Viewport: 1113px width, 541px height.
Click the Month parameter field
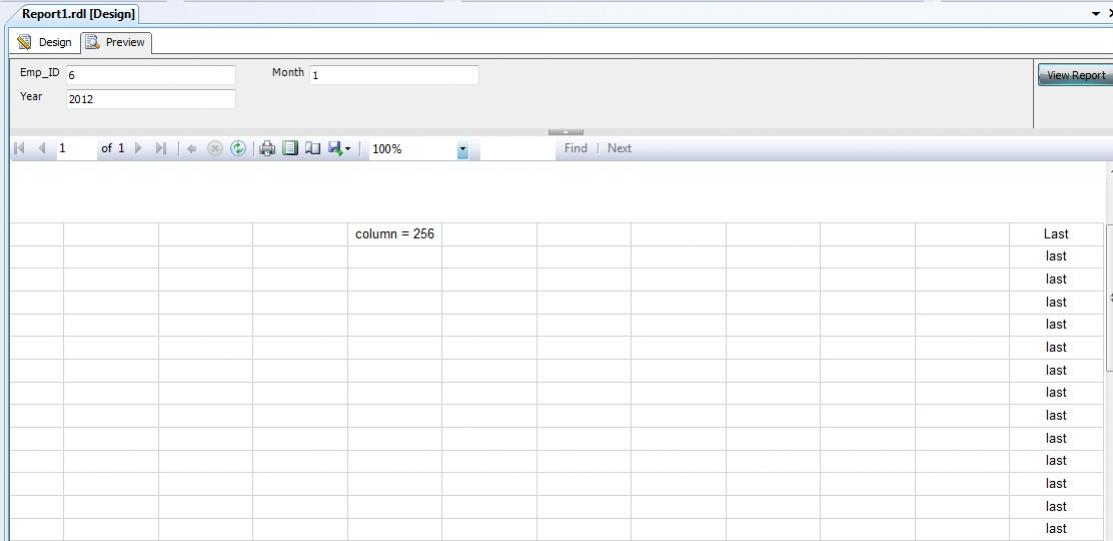(x=394, y=75)
